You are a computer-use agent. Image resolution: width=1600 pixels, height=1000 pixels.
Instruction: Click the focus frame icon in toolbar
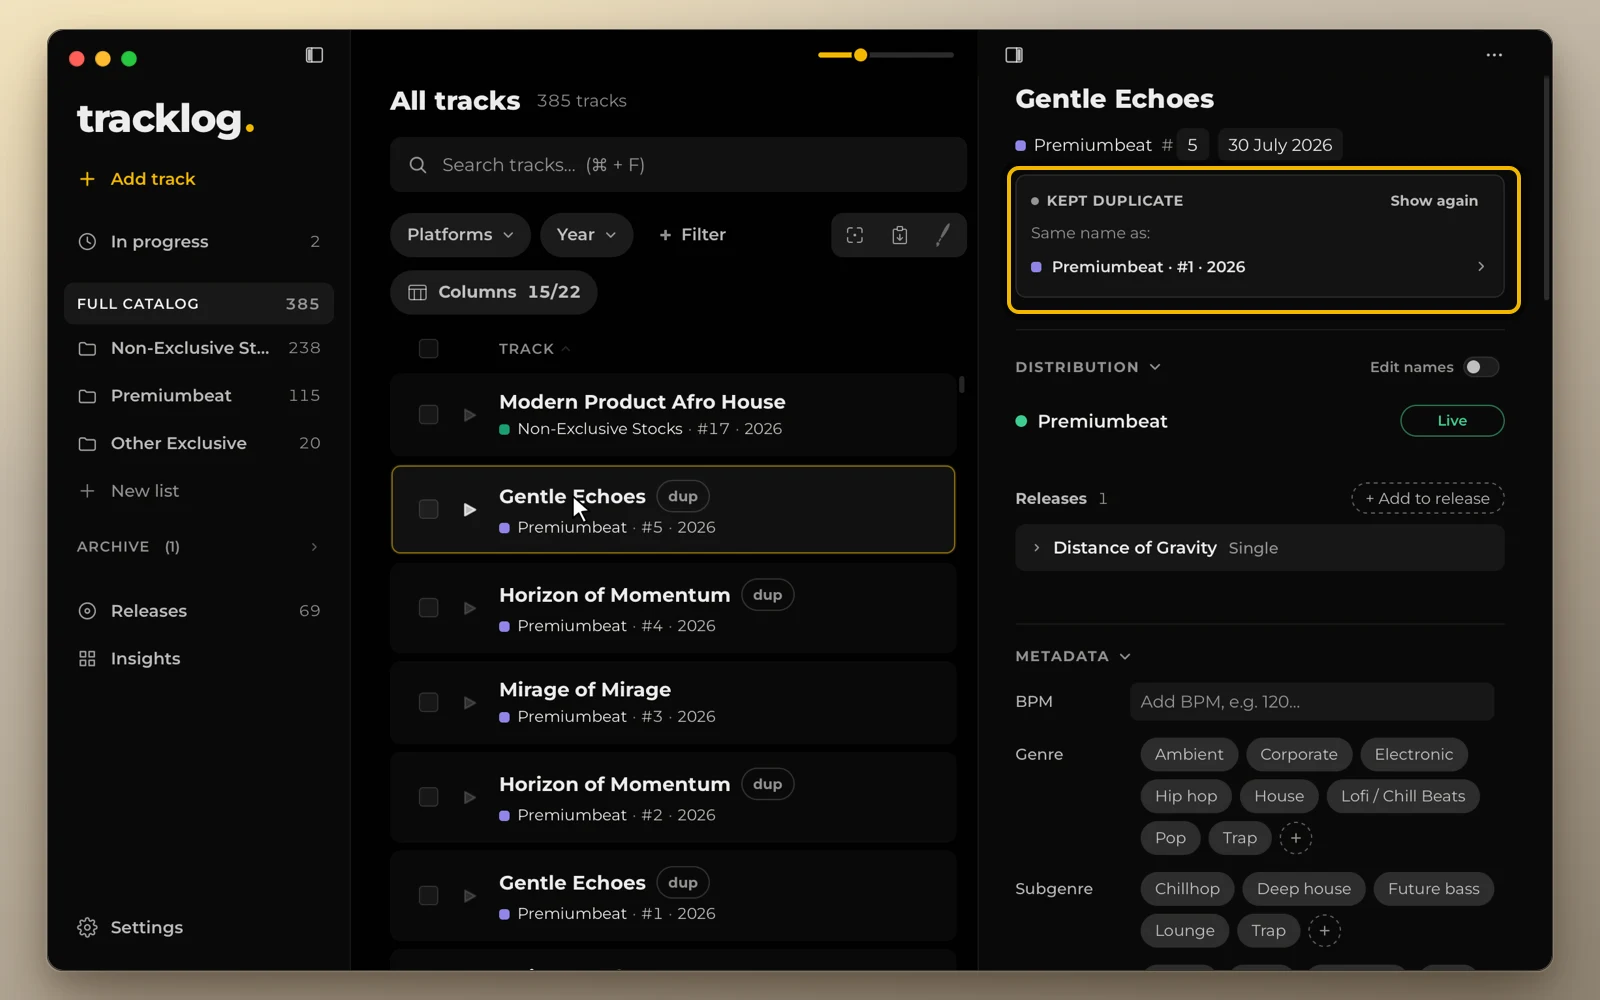click(855, 235)
